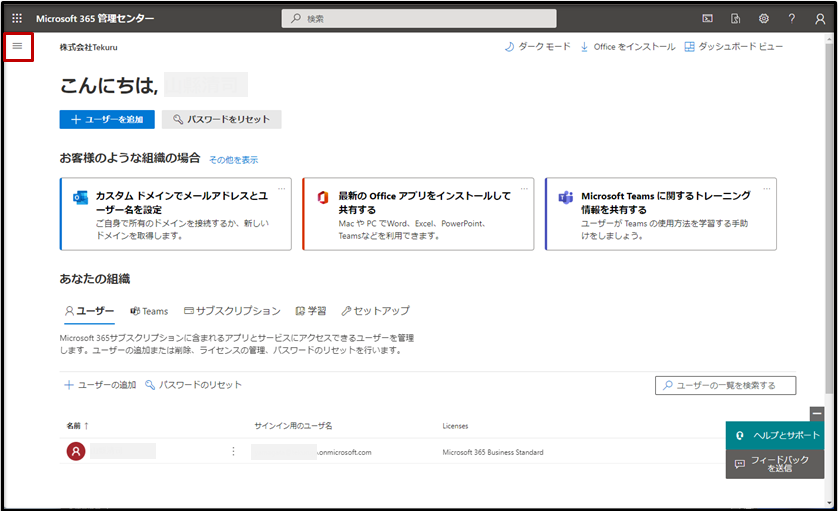
Task: Open the document icon in the header
Action: (x=735, y=19)
